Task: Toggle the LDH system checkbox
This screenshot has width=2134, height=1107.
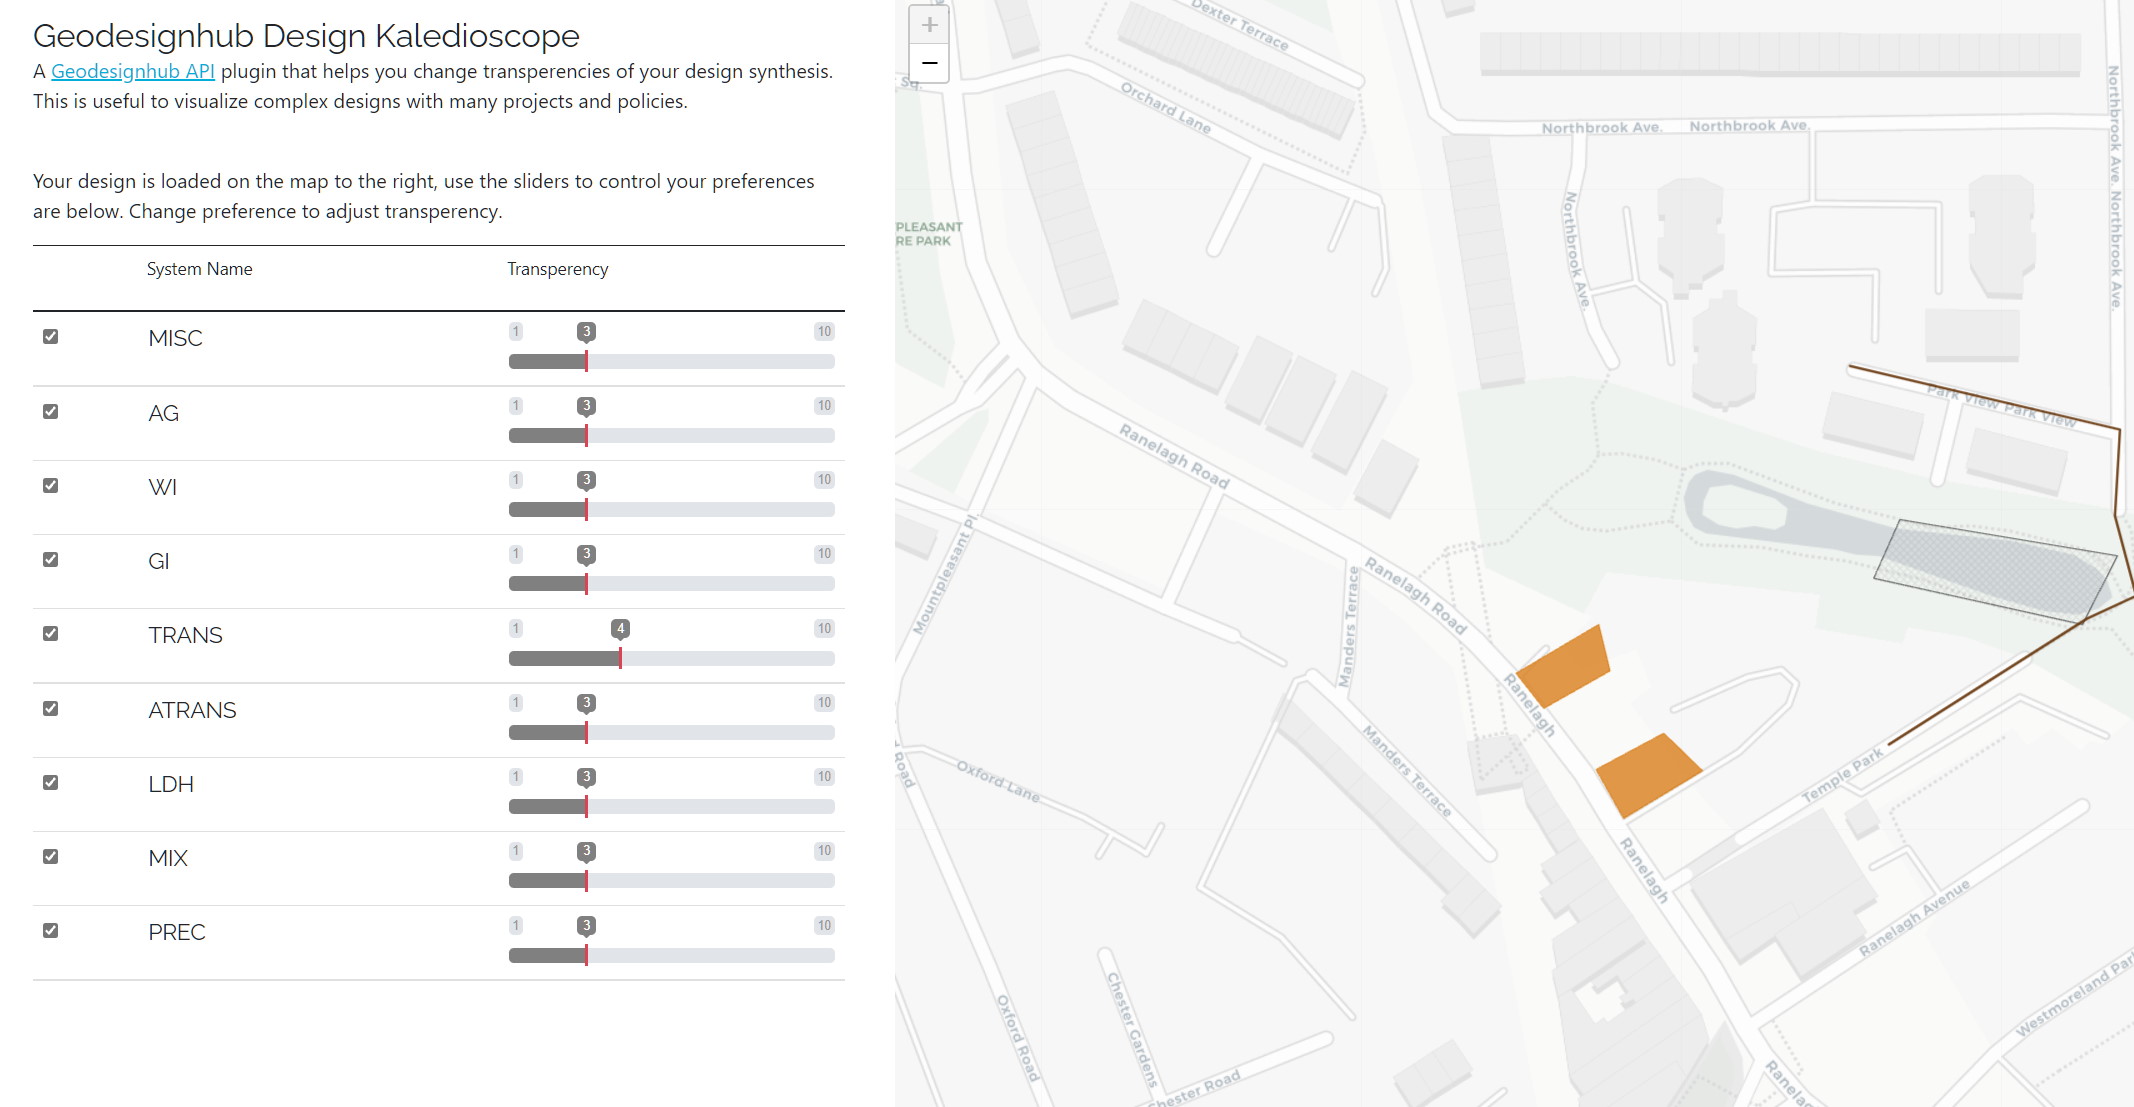Action: coord(51,783)
